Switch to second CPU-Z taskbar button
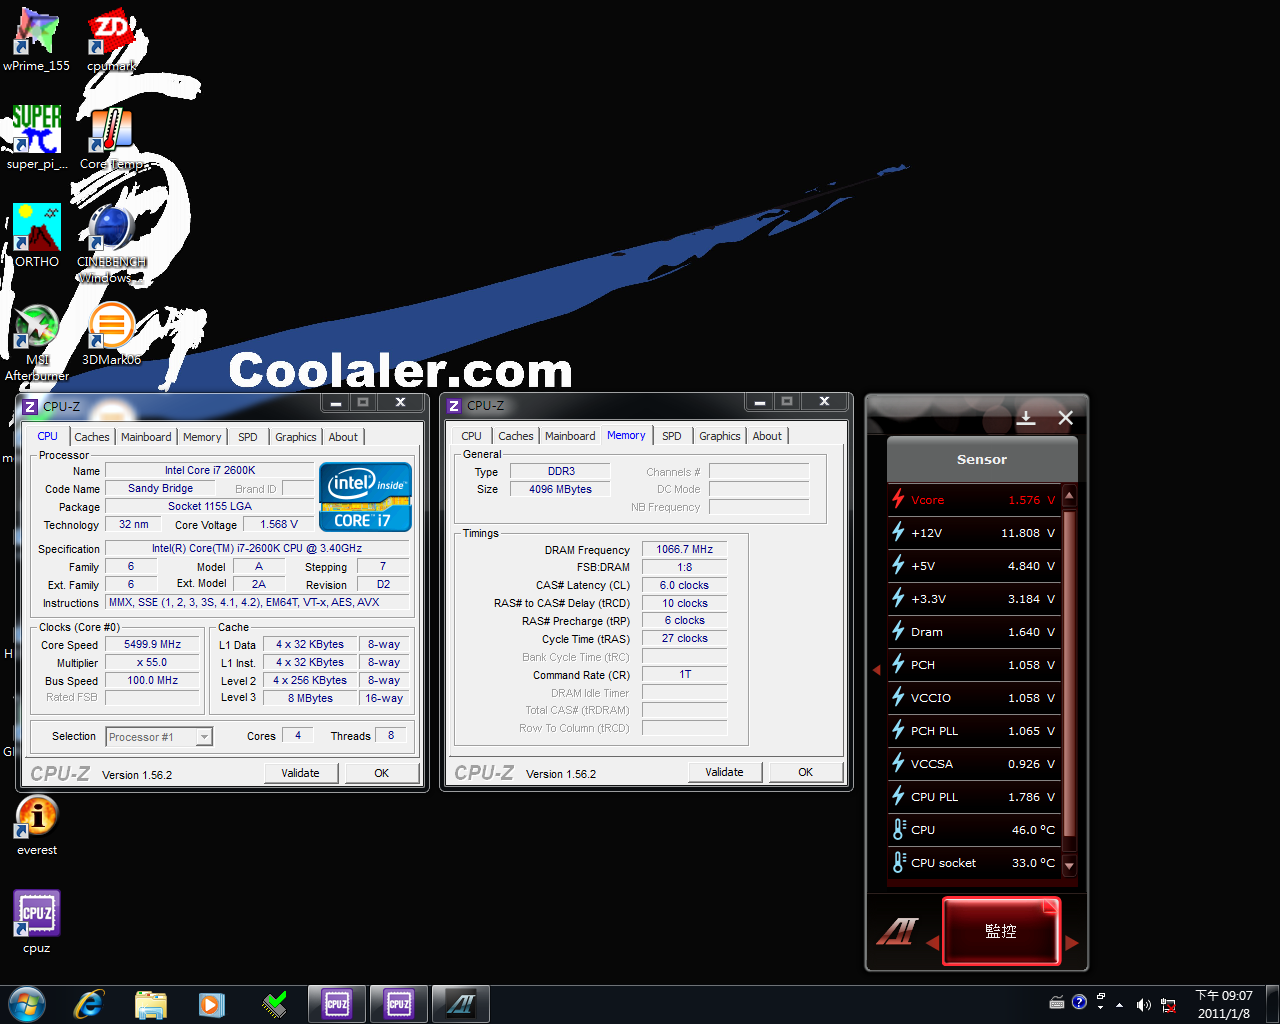The height and width of the screenshot is (1024, 1280). (399, 1004)
